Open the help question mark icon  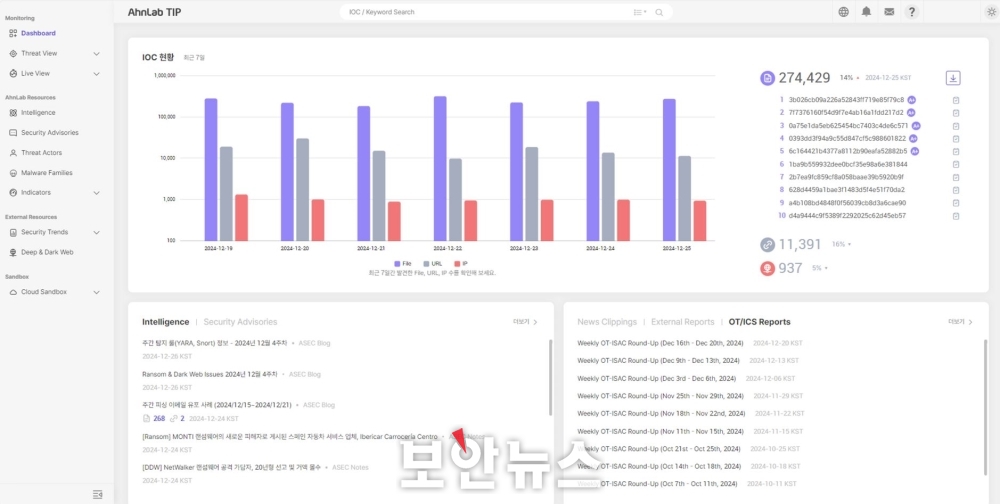pyautogui.click(x=912, y=11)
